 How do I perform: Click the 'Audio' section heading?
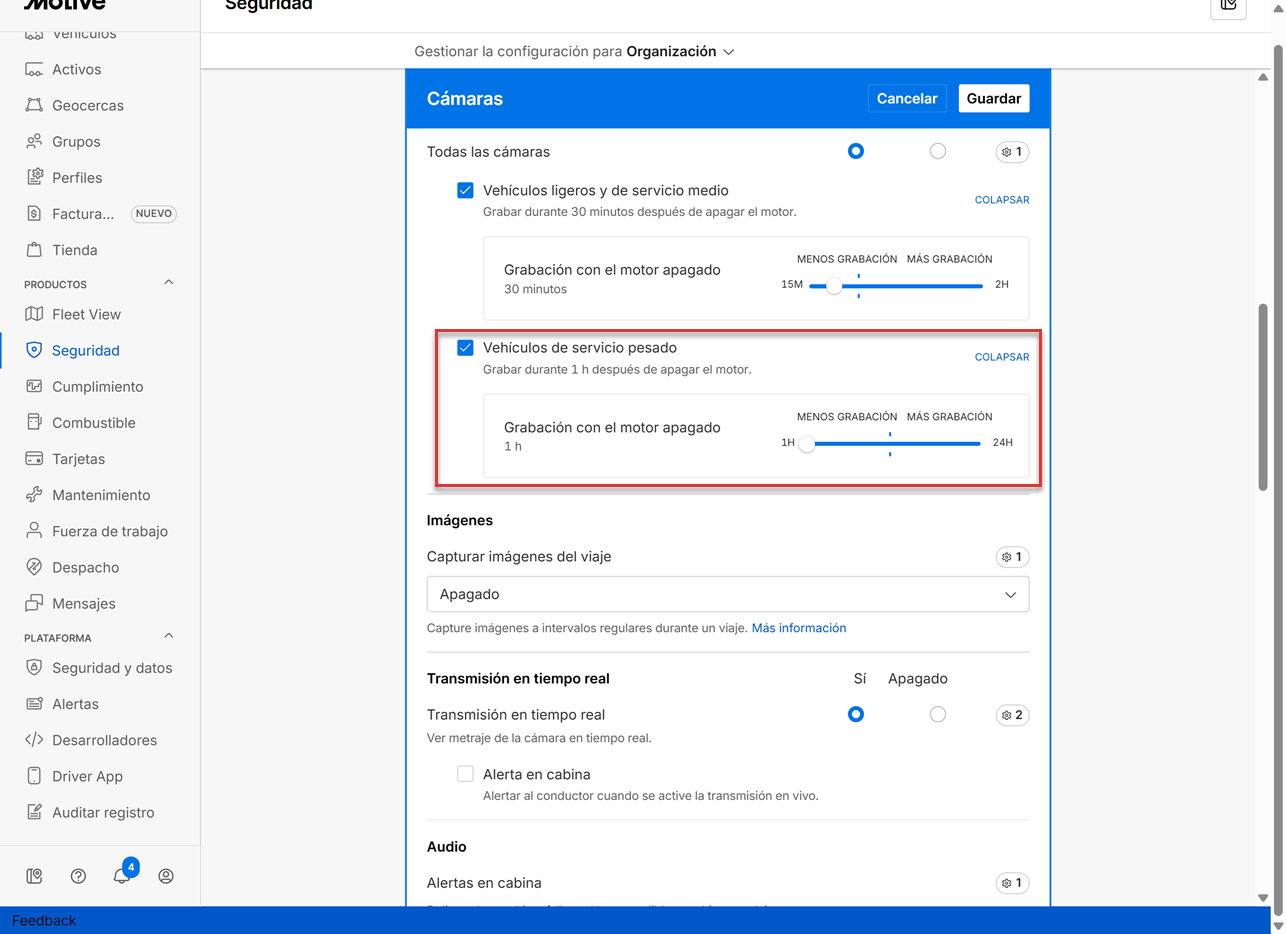click(447, 846)
